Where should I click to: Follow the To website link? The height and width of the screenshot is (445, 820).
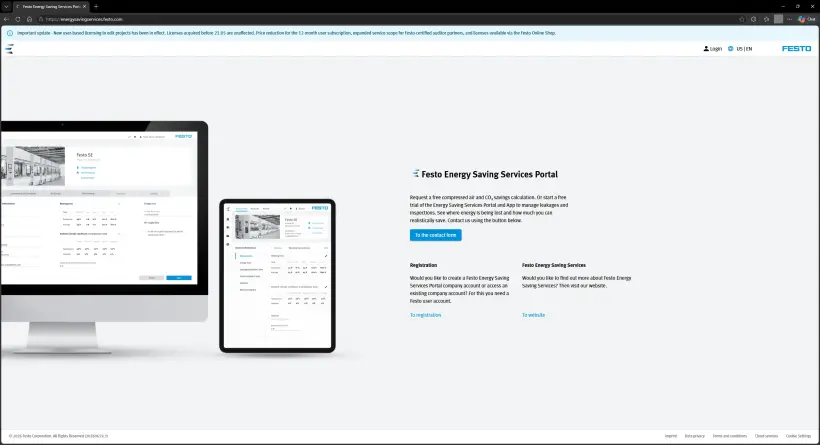point(533,315)
